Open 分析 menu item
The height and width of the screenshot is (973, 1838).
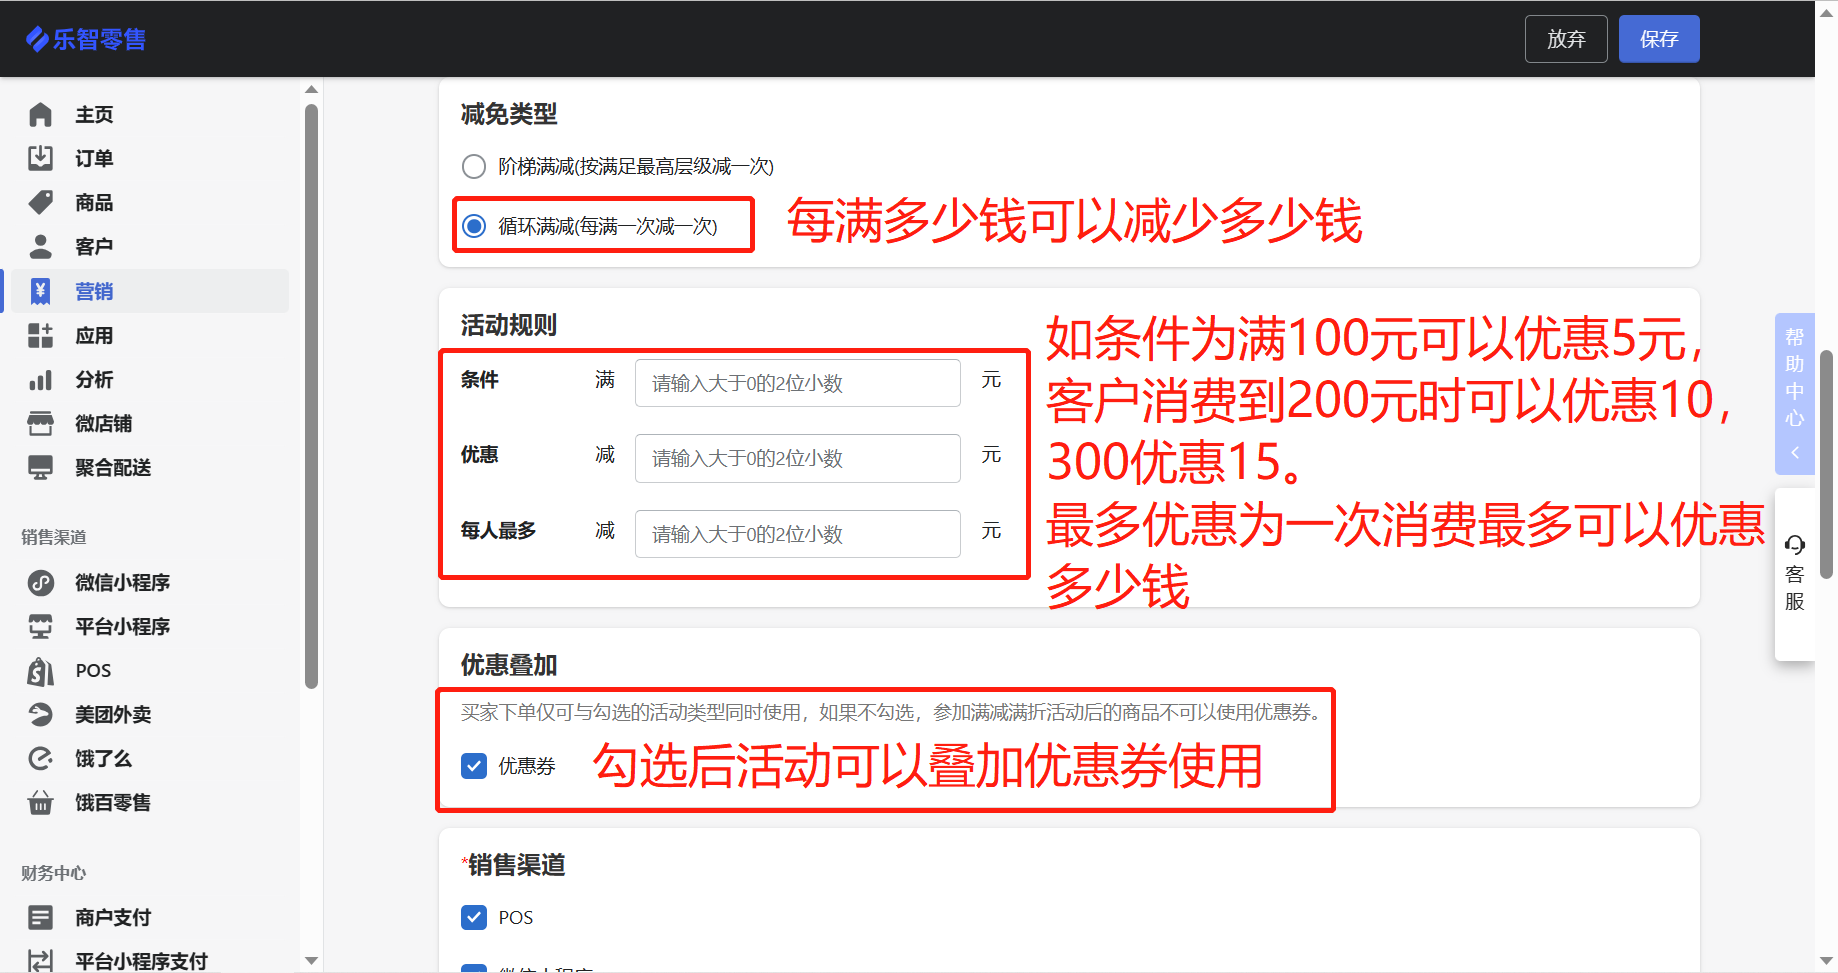94,380
